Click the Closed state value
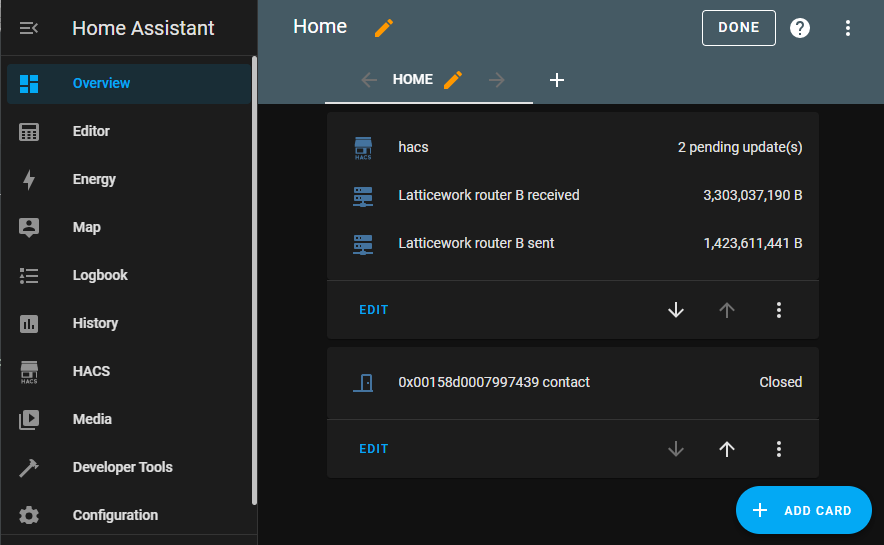 tap(780, 382)
